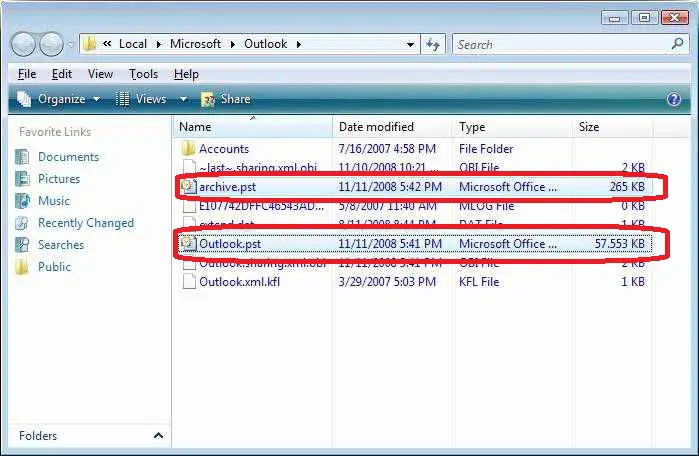Click the Views grid icon in toolbar

pyautogui.click(x=122, y=99)
